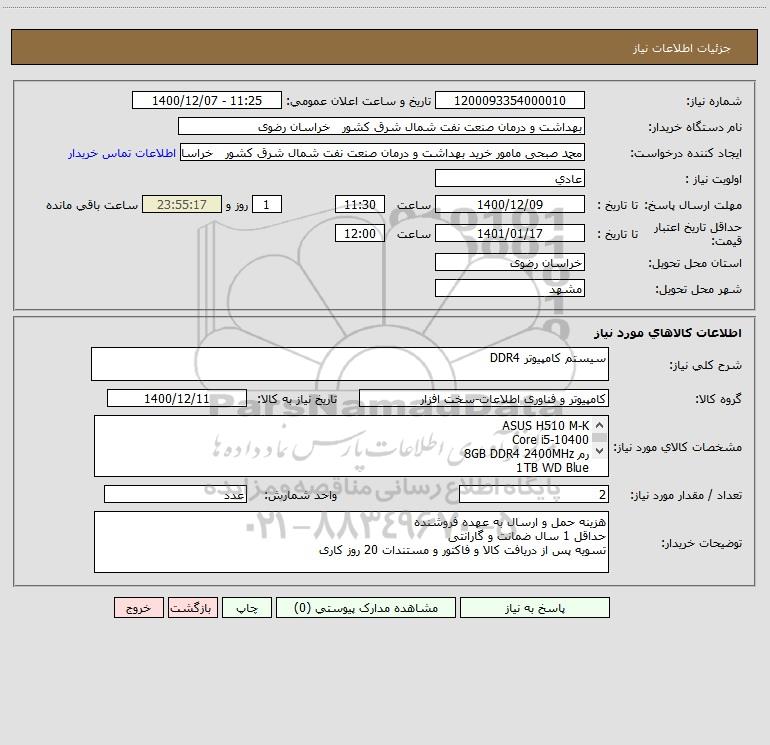Viewport: 770px width, 745px height.
Task: Click the بازگشت back button
Action: [x=192, y=607]
